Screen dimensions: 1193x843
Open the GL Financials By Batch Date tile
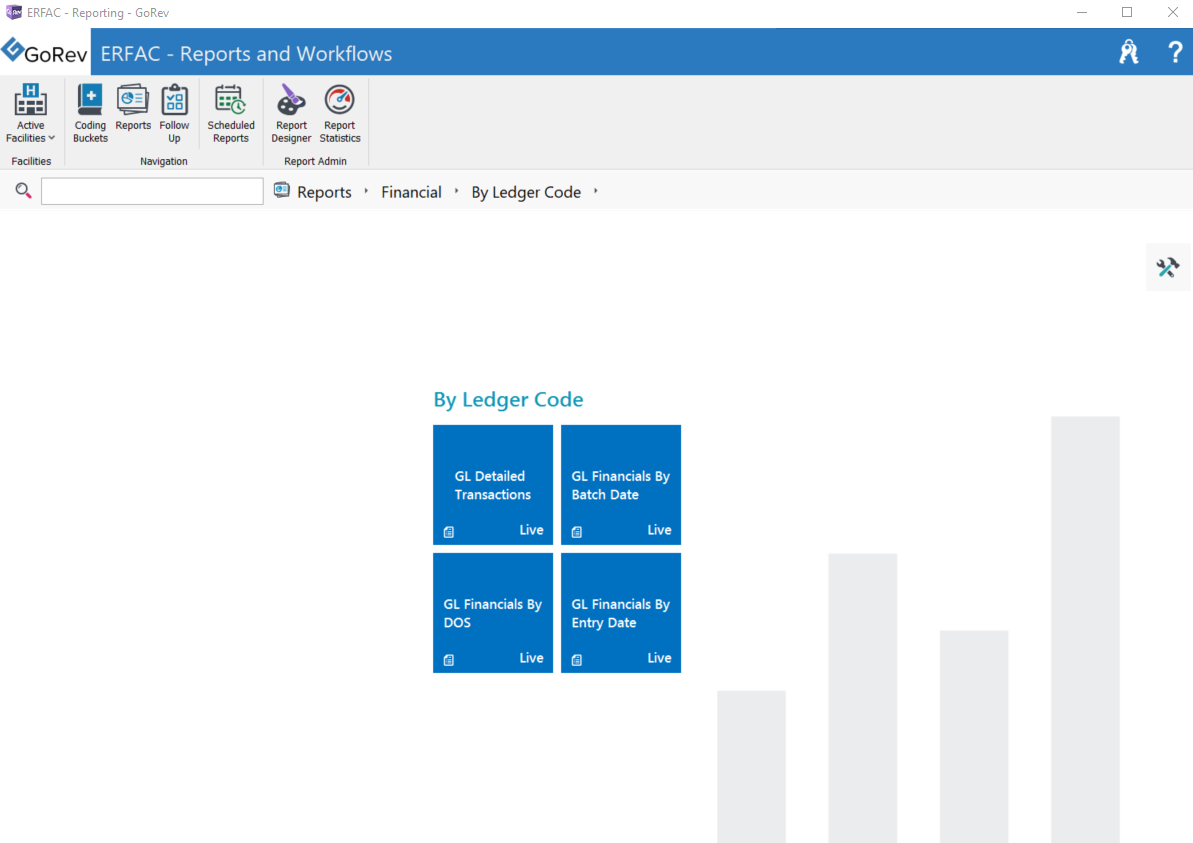point(621,485)
